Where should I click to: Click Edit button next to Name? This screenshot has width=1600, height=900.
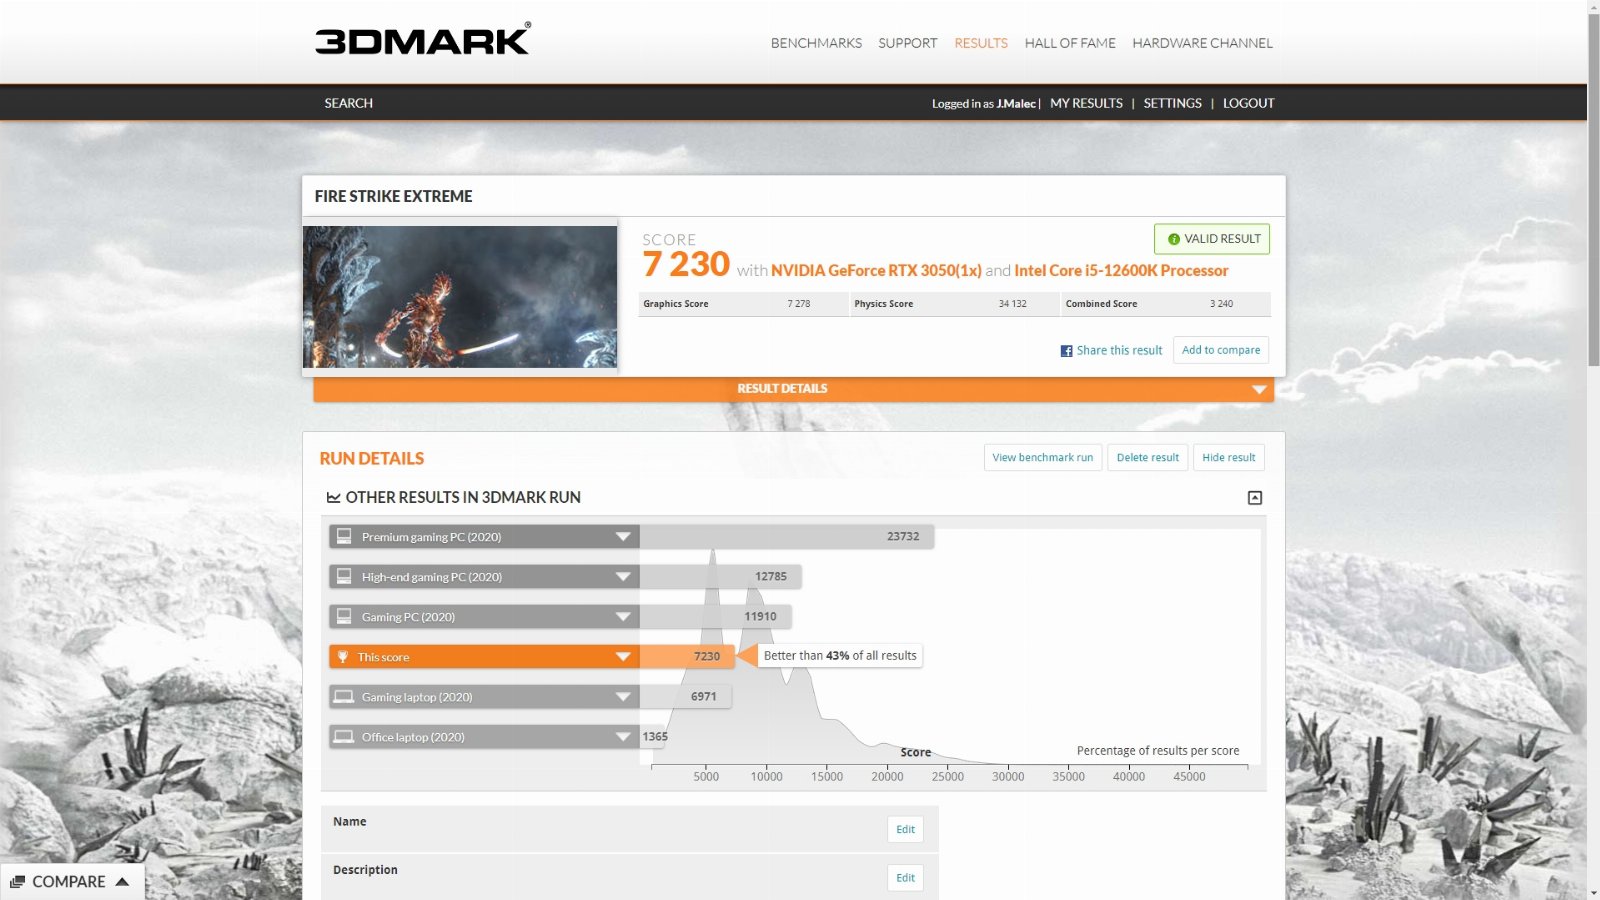(905, 829)
